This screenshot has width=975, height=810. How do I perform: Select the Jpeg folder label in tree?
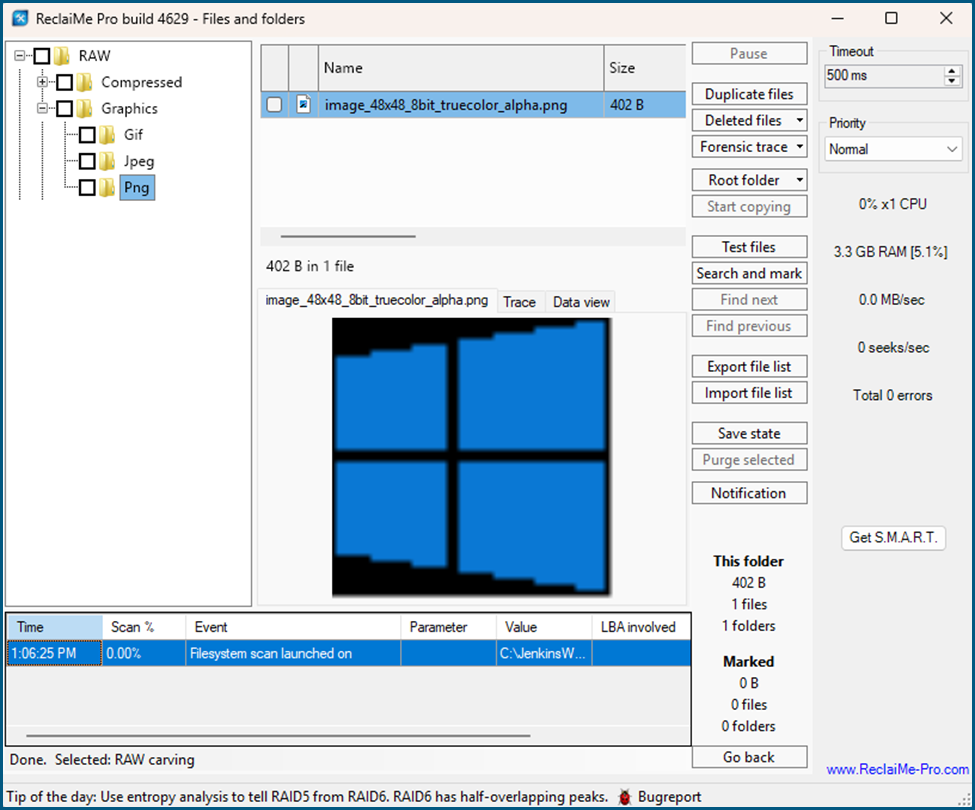click(139, 162)
